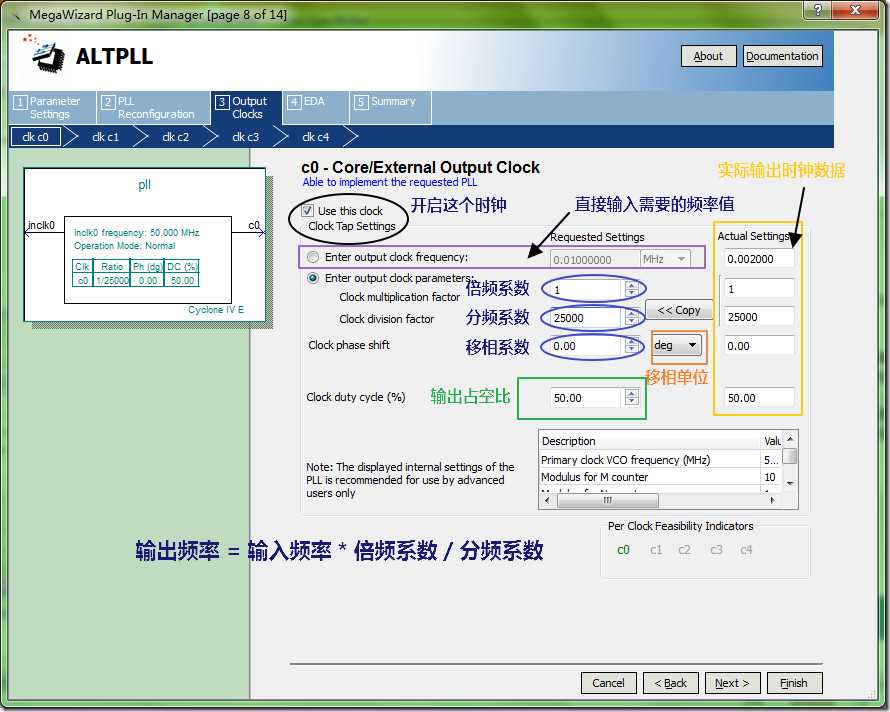Toggle the Use this clock checkbox

click(x=307, y=210)
